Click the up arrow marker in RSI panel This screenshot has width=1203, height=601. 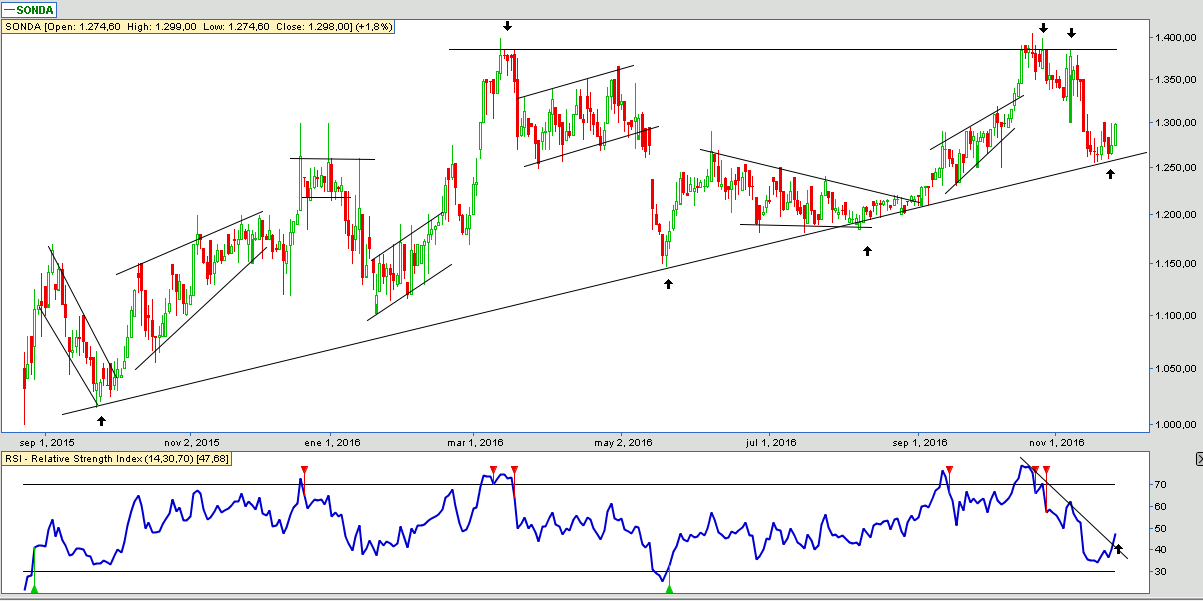[1119, 549]
